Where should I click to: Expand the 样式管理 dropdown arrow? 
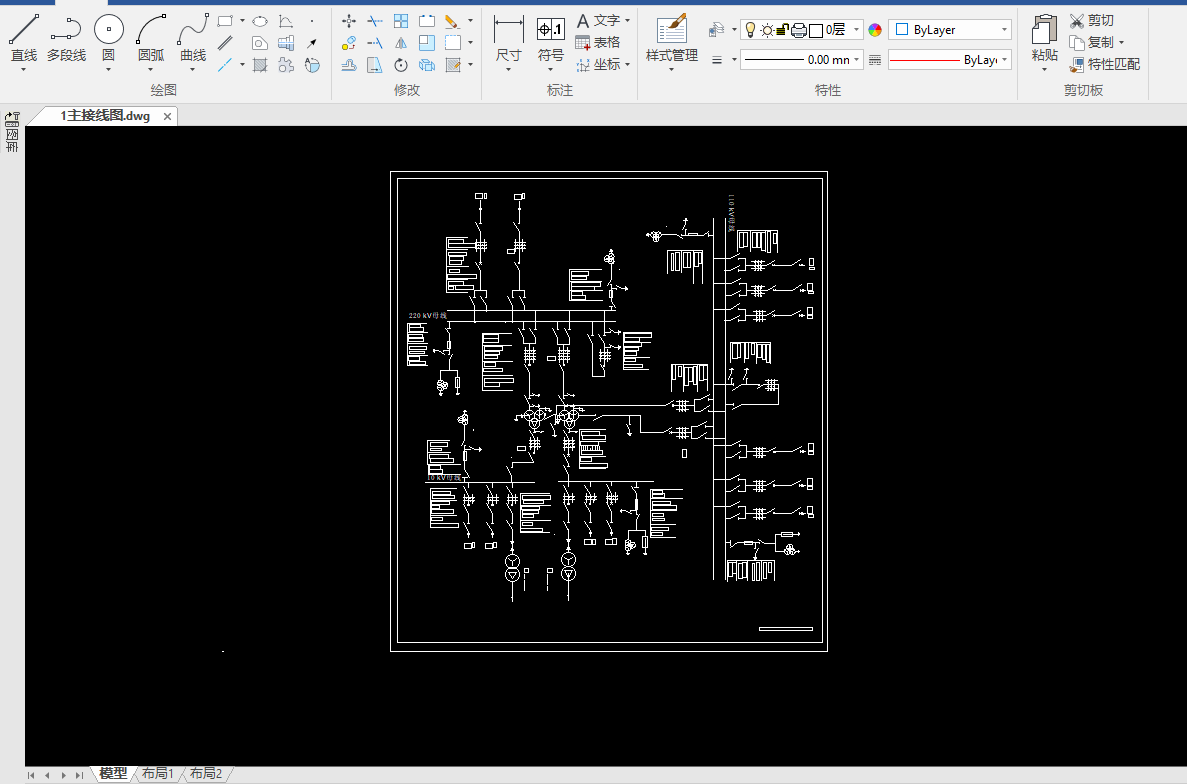click(x=671, y=70)
